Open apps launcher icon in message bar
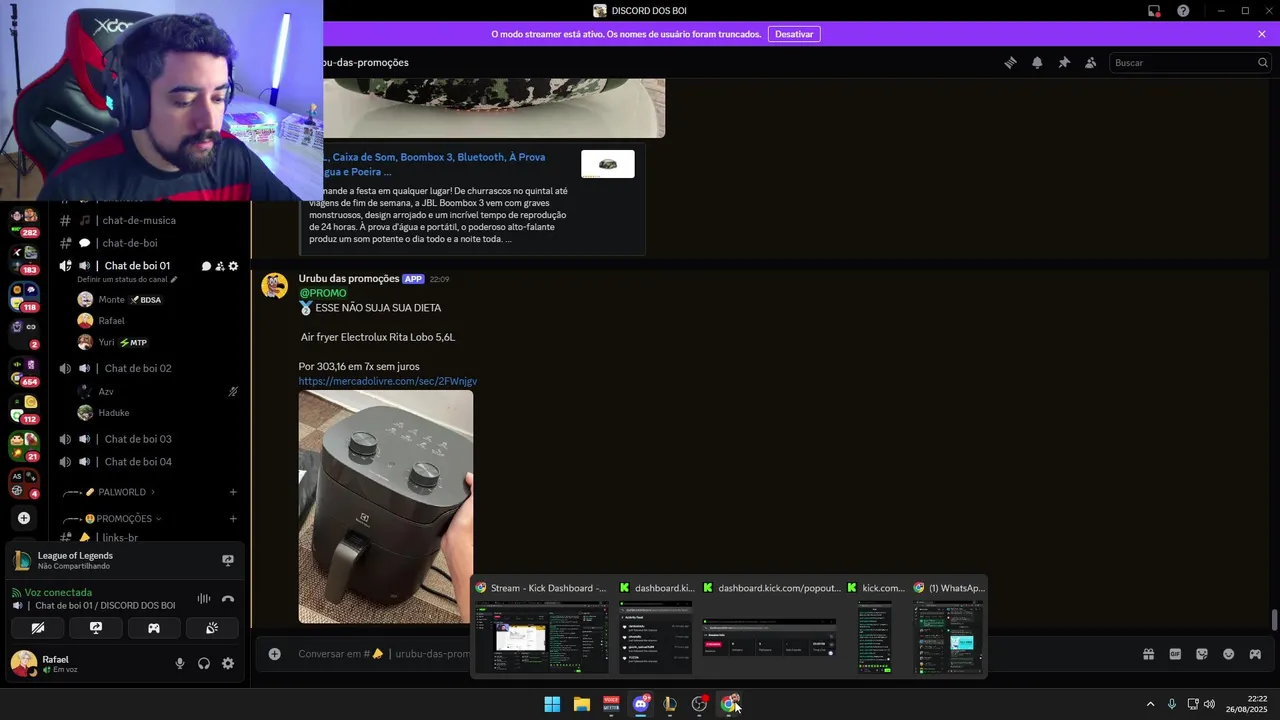This screenshot has width=1280, height=720. click(1255, 654)
